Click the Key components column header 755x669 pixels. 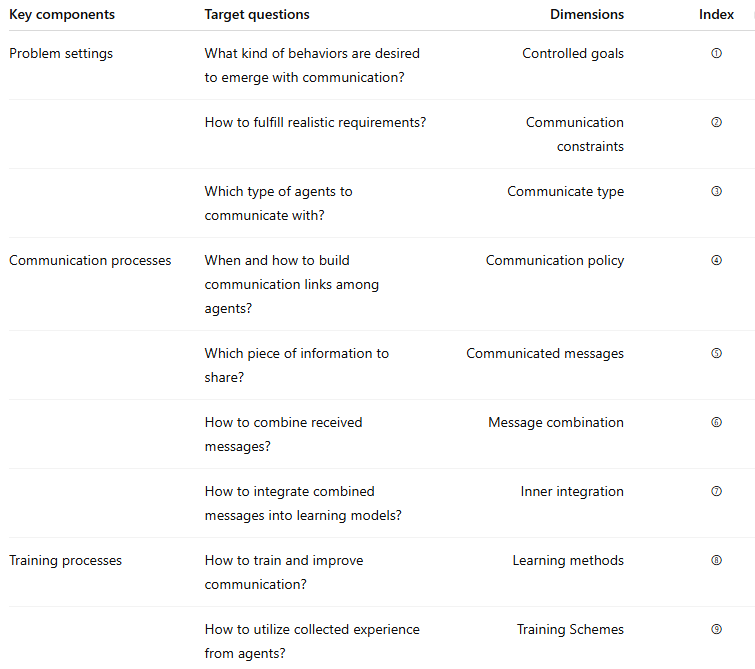coord(62,15)
